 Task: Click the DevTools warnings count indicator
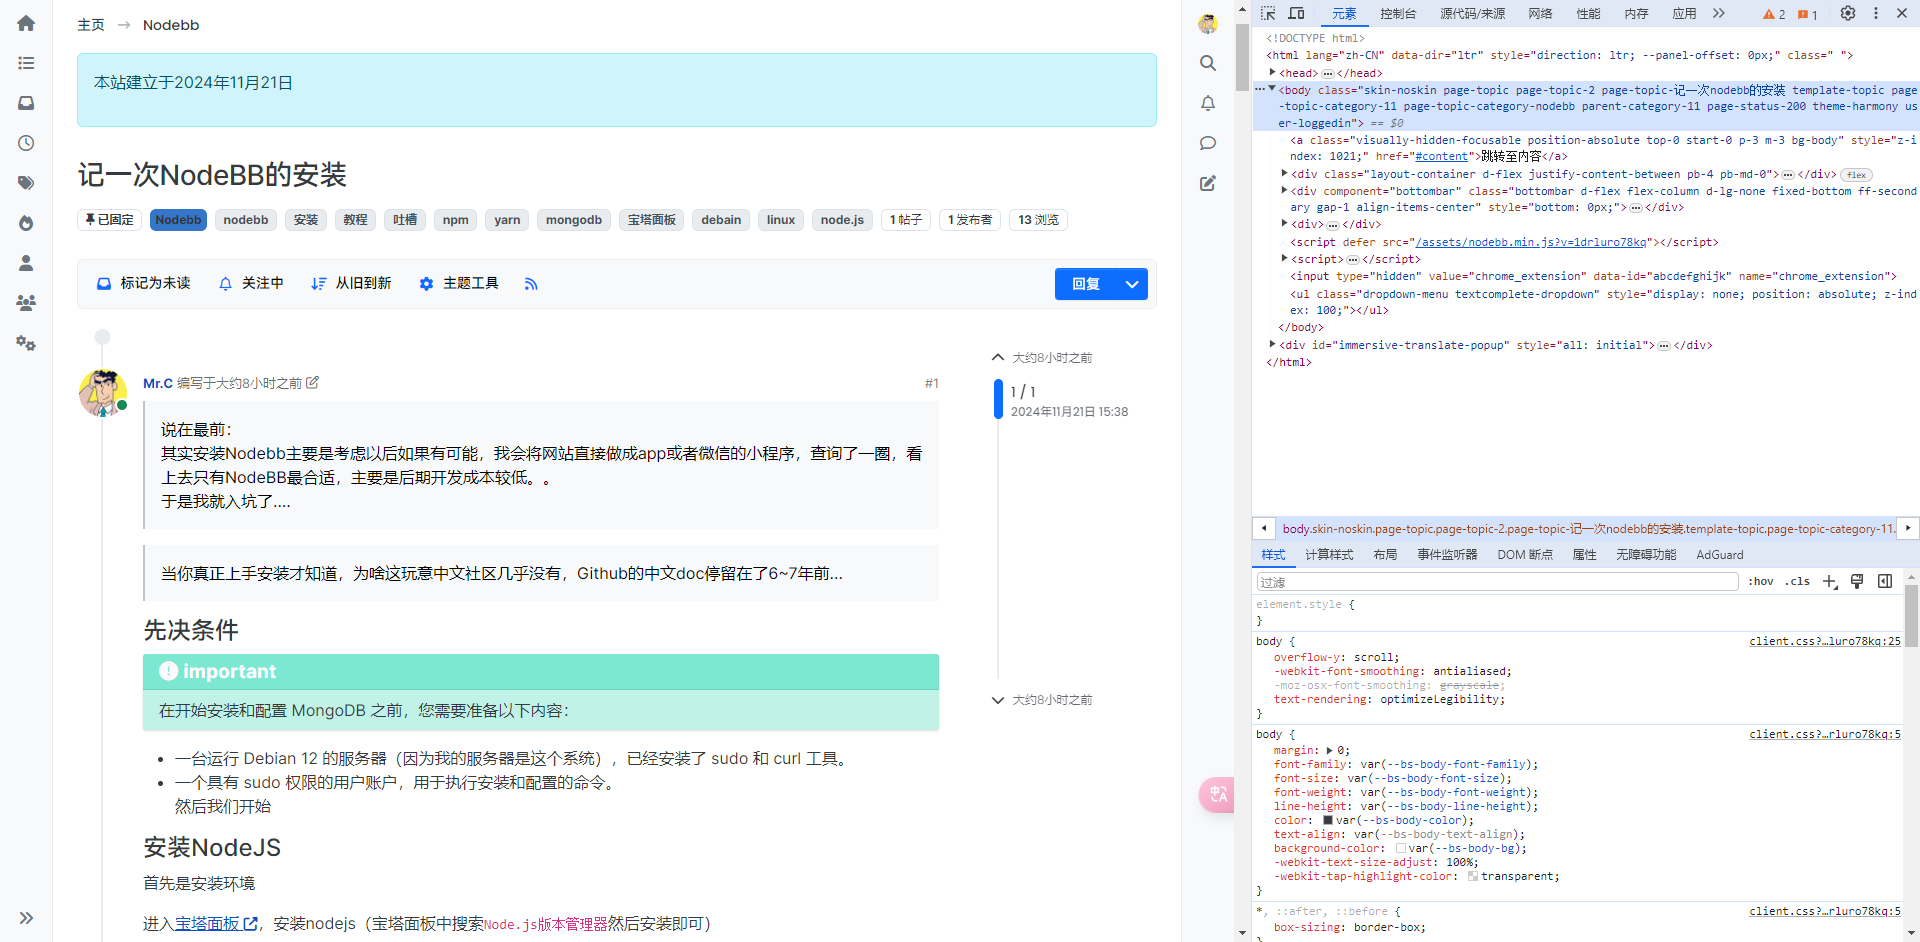pyautogui.click(x=1774, y=14)
